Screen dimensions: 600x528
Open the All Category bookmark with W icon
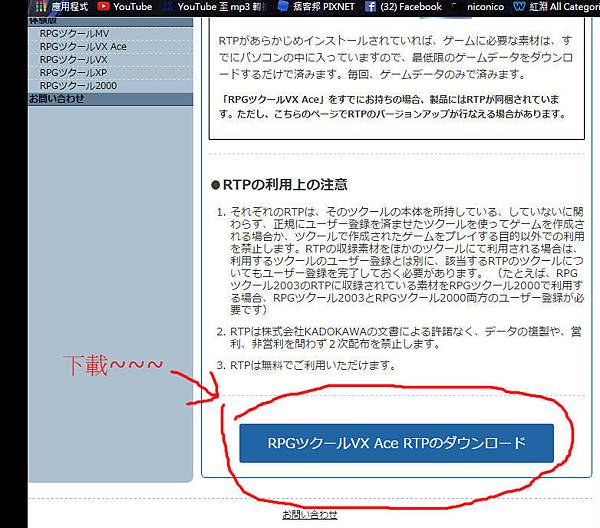coord(557,7)
